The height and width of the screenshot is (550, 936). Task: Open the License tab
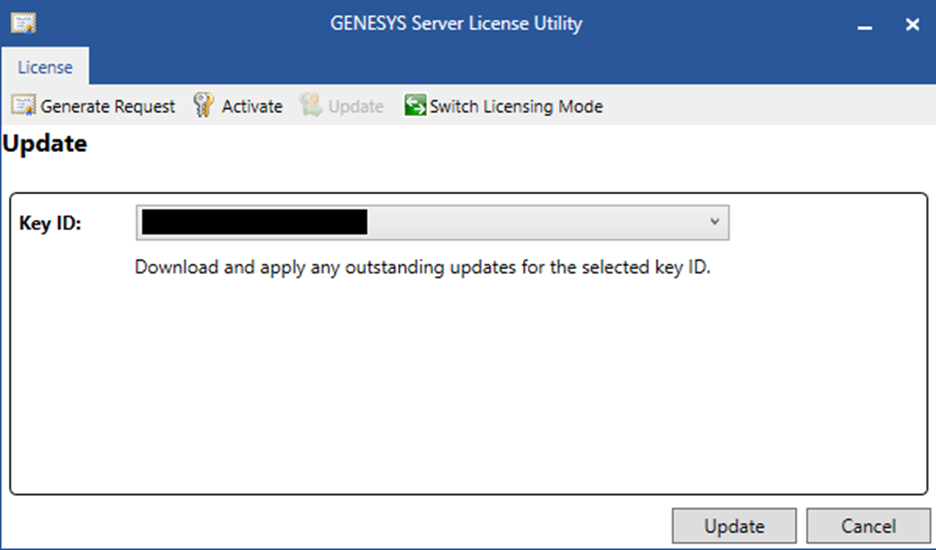pos(45,68)
